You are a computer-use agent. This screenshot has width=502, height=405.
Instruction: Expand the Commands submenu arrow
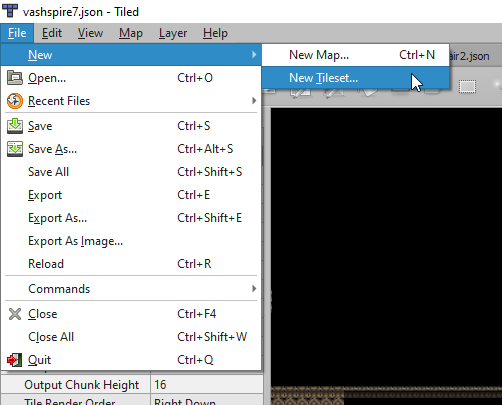pos(254,289)
